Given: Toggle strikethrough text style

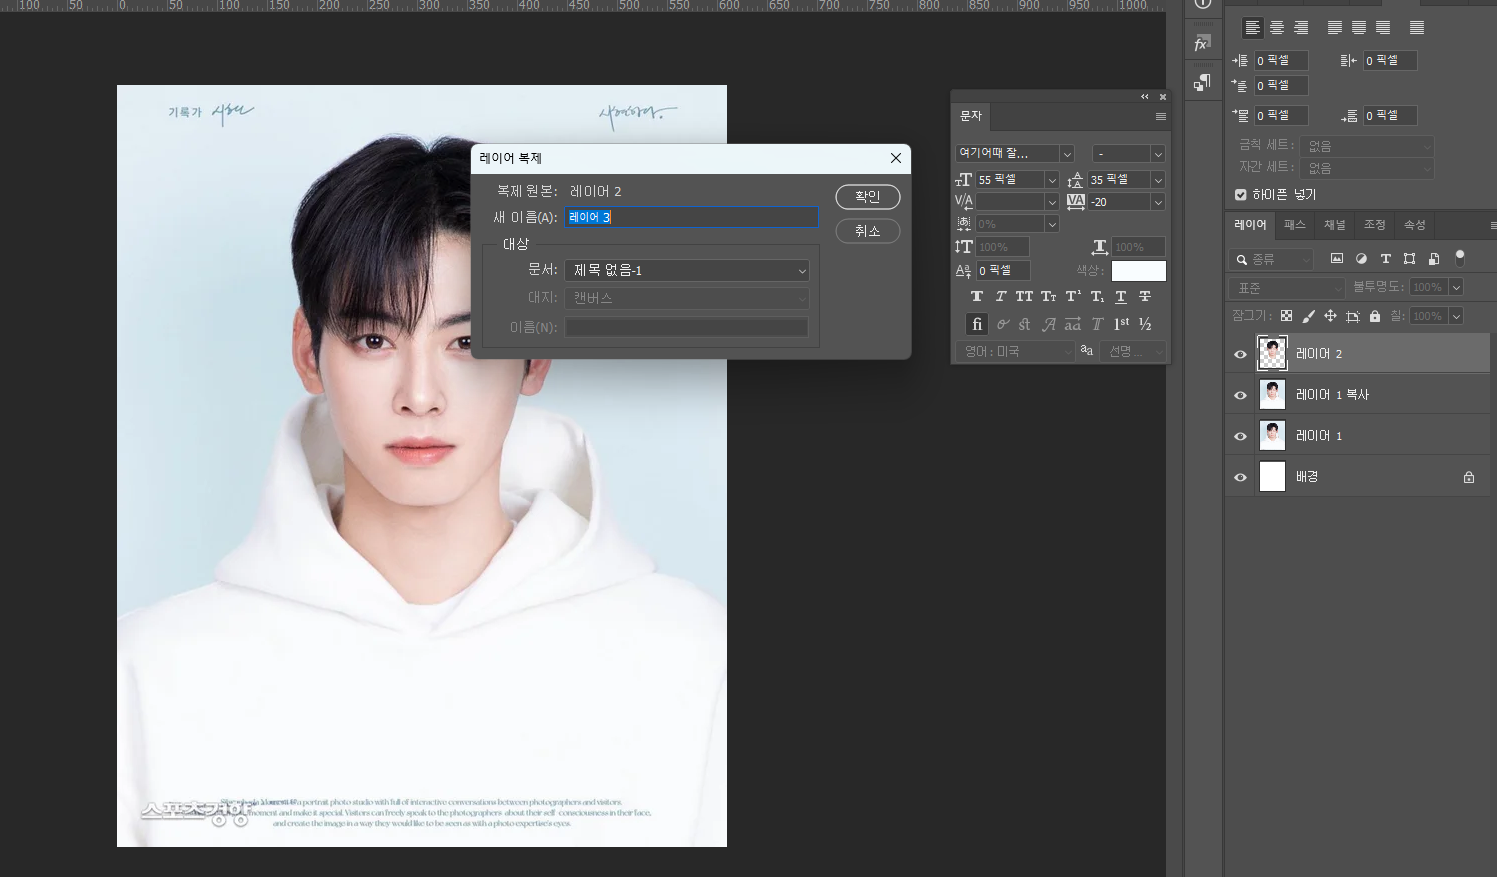Looking at the screenshot, I should point(1145,297).
